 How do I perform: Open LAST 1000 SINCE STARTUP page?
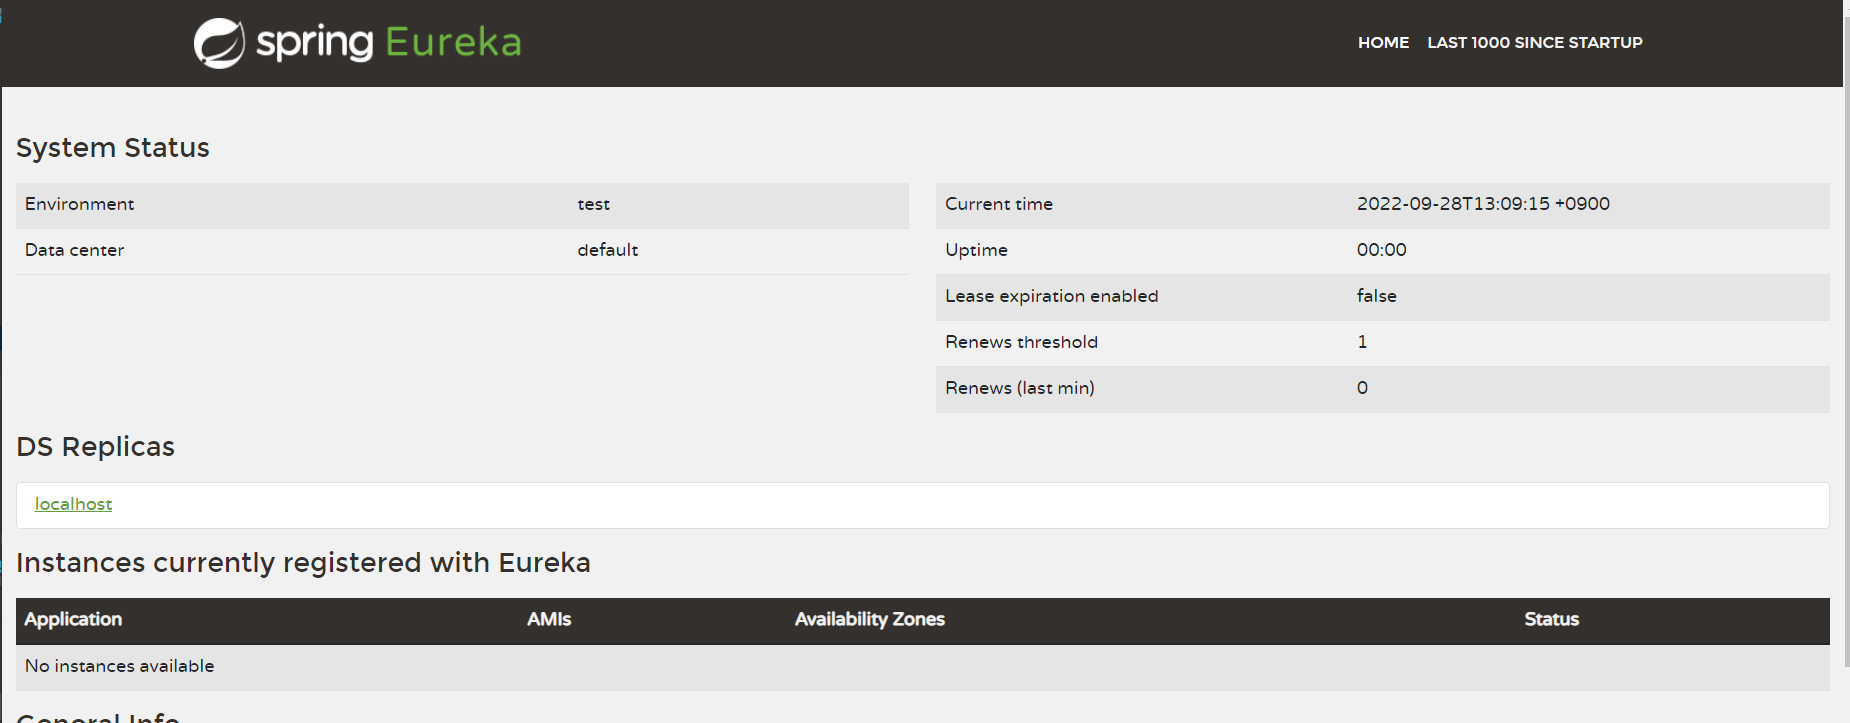(1534, 43)
